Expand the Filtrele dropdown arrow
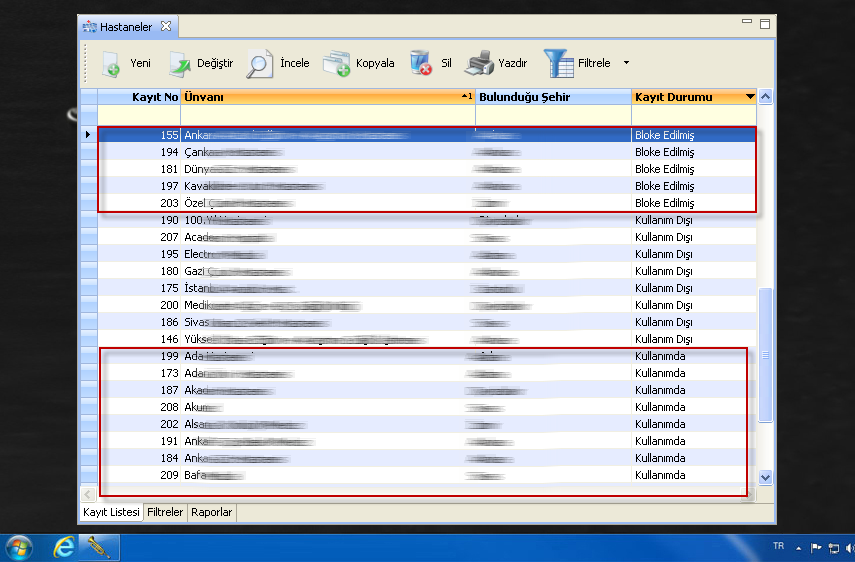The width and height of the screenshot is (855, 562). 626,63
